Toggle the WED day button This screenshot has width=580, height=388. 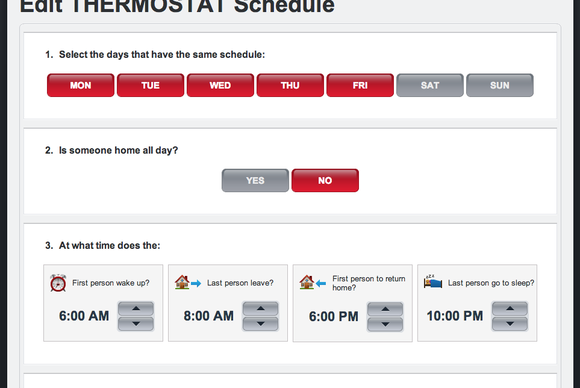click(220, 85)
